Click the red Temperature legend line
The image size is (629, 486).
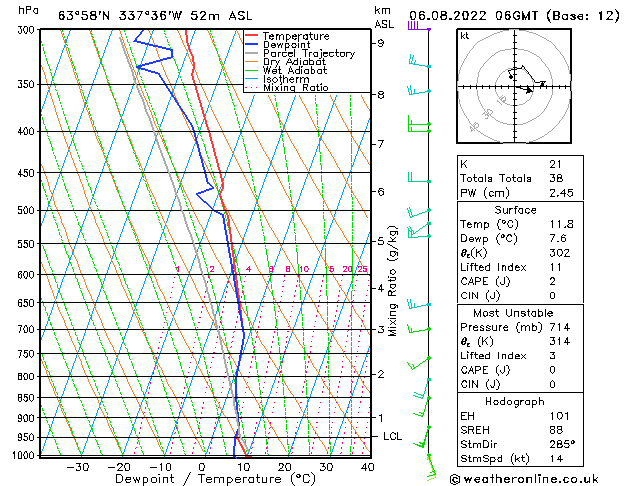pos(252,36)
